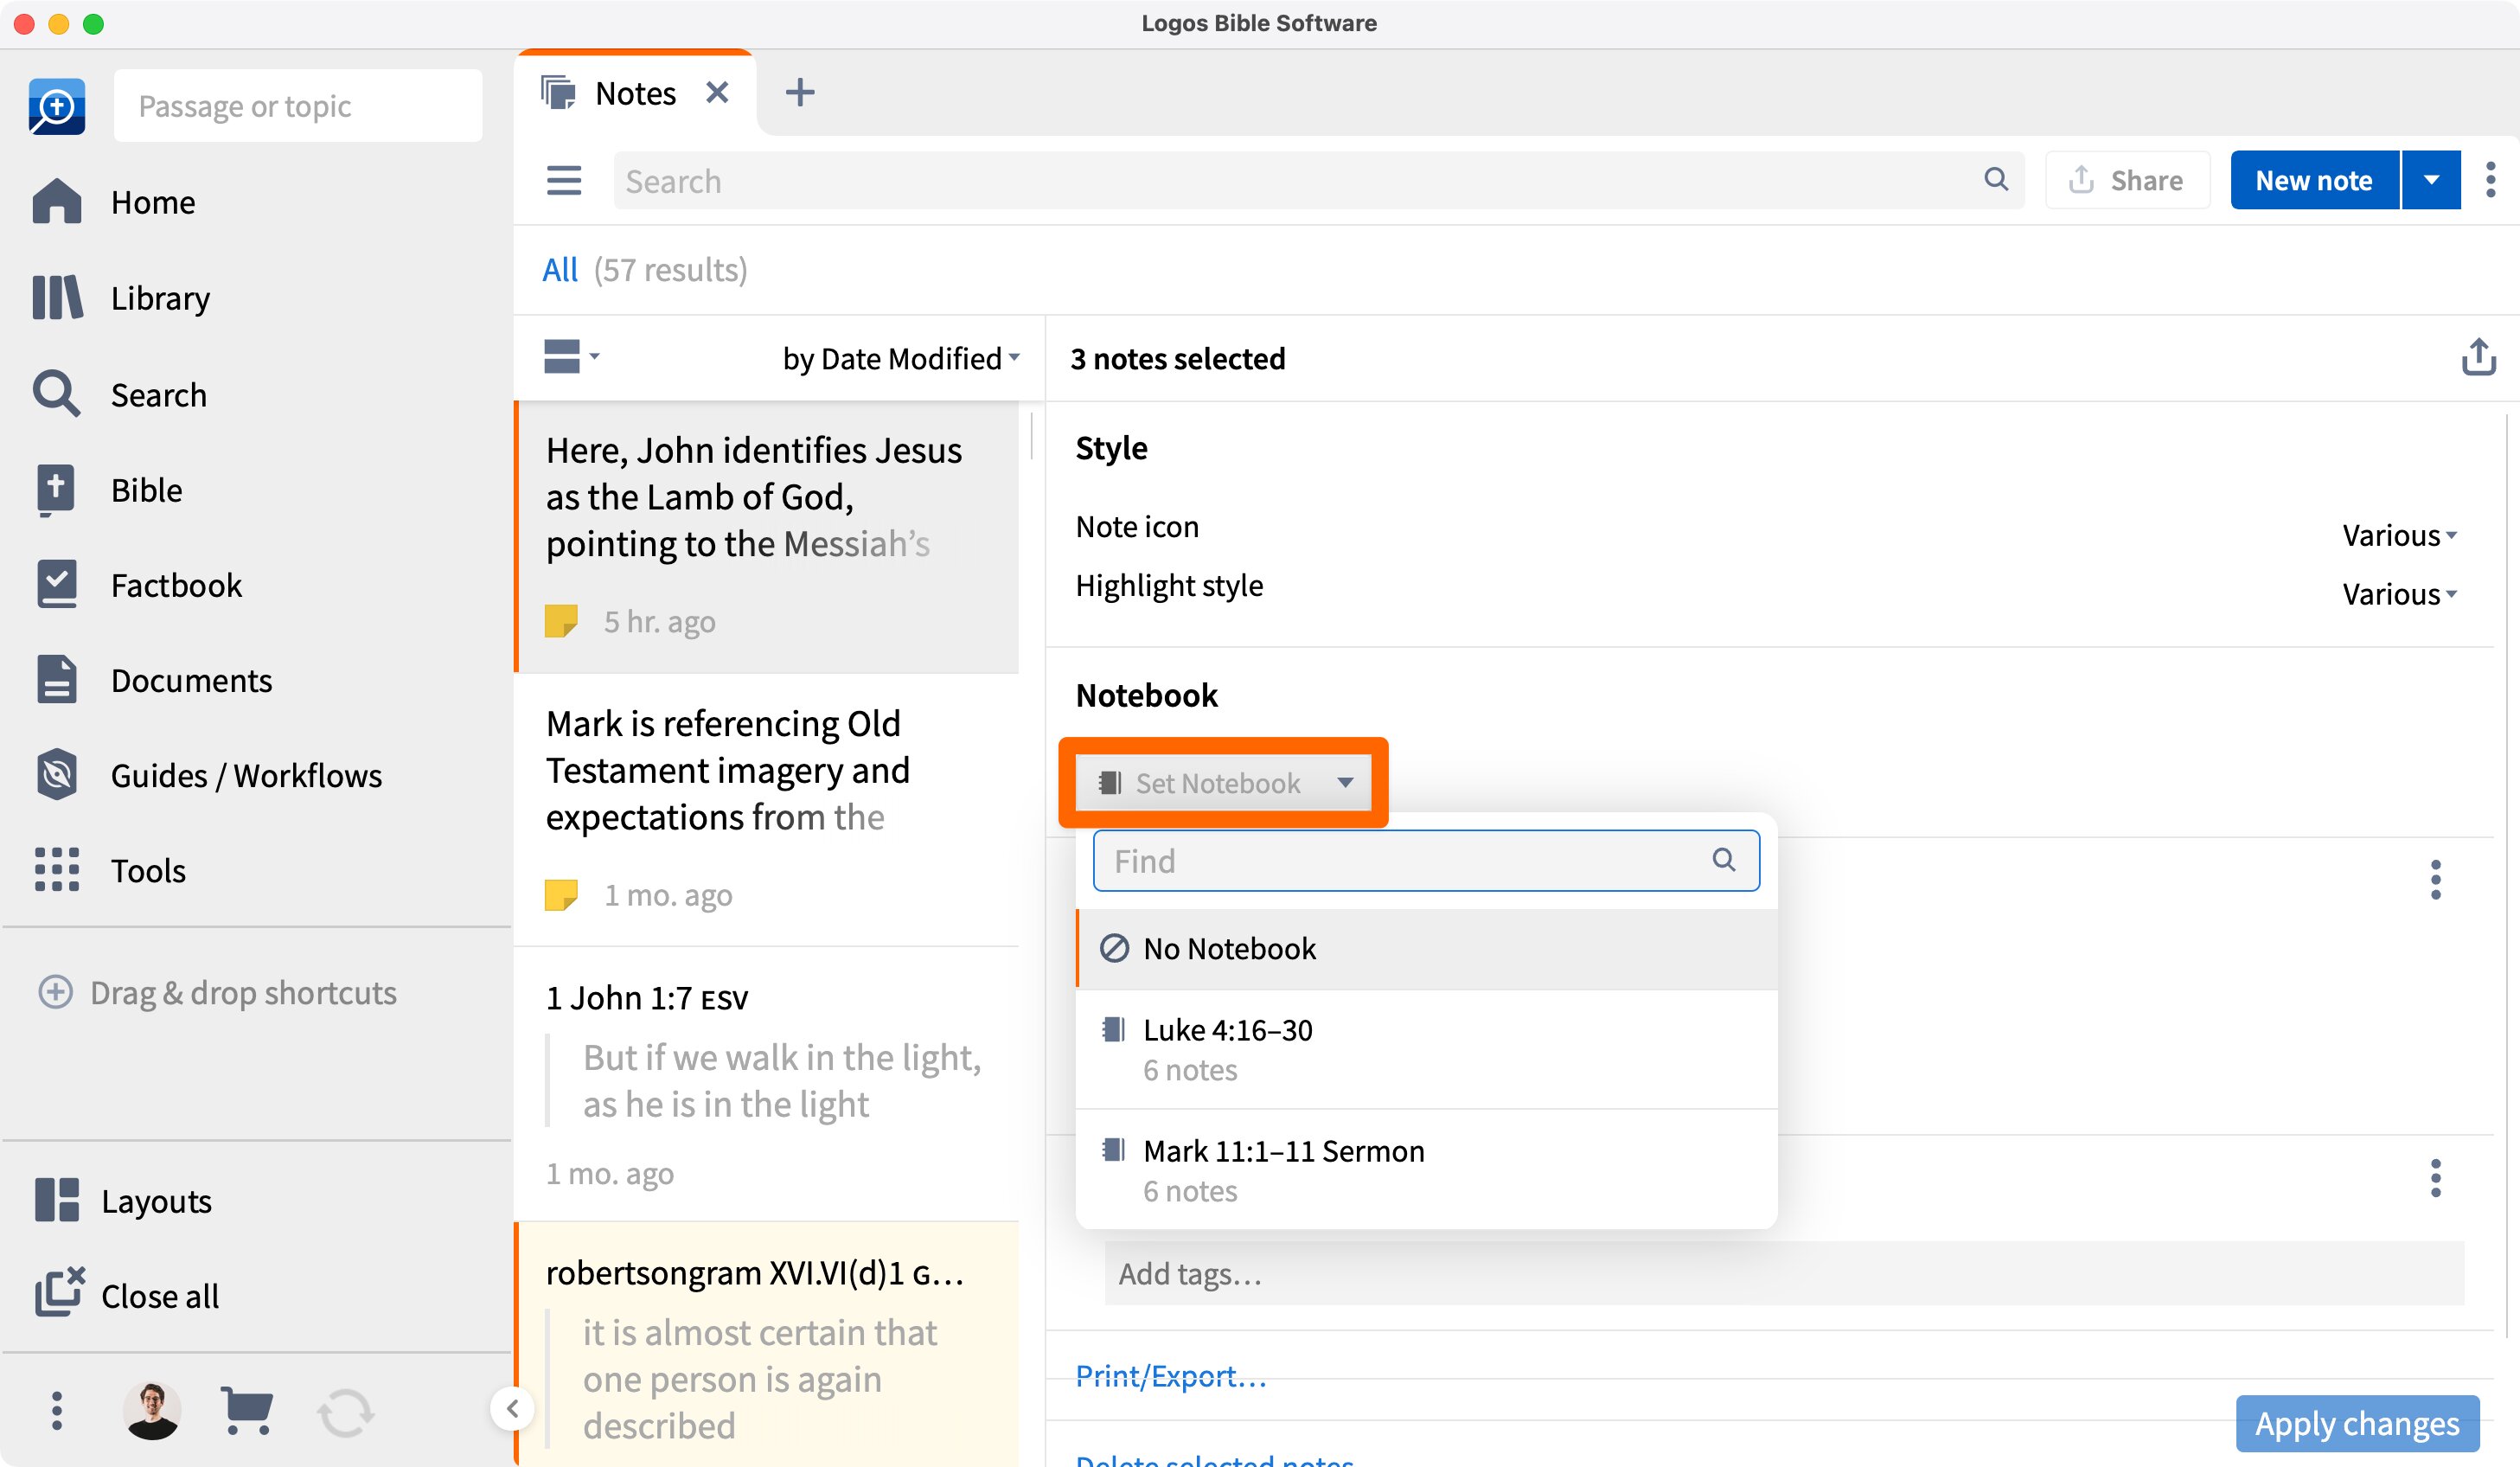Click Apply changes button
This screenshot has height=1467, width=2520.
(2357, 1422)
